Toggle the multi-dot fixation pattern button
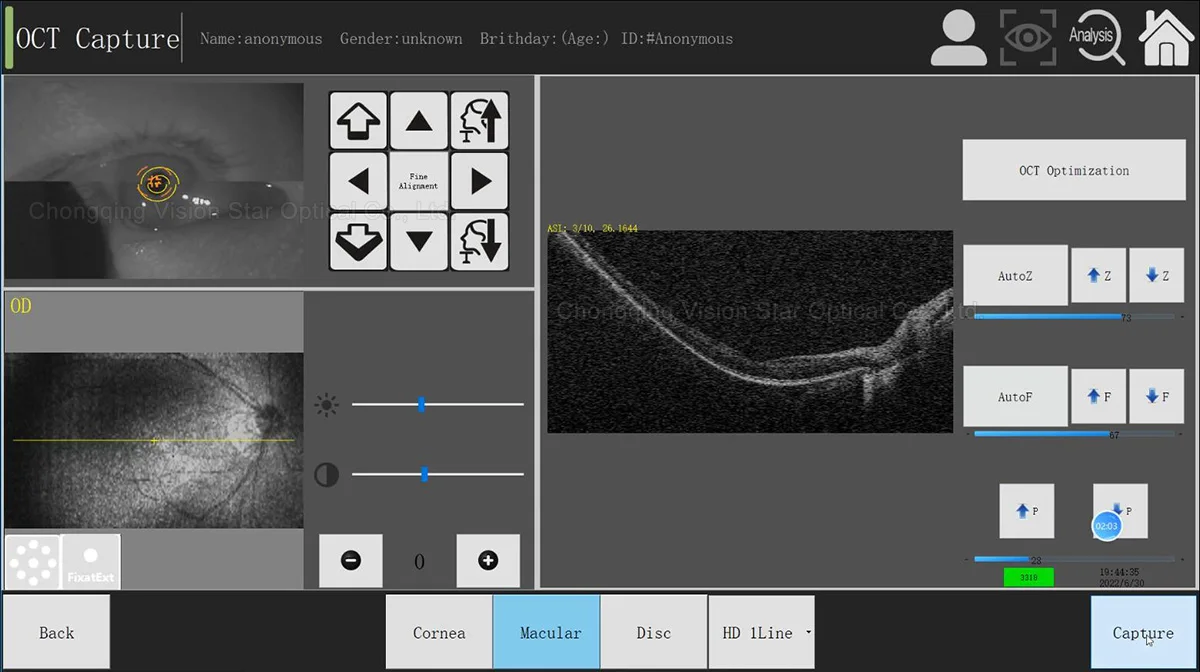 coord(32,562)
